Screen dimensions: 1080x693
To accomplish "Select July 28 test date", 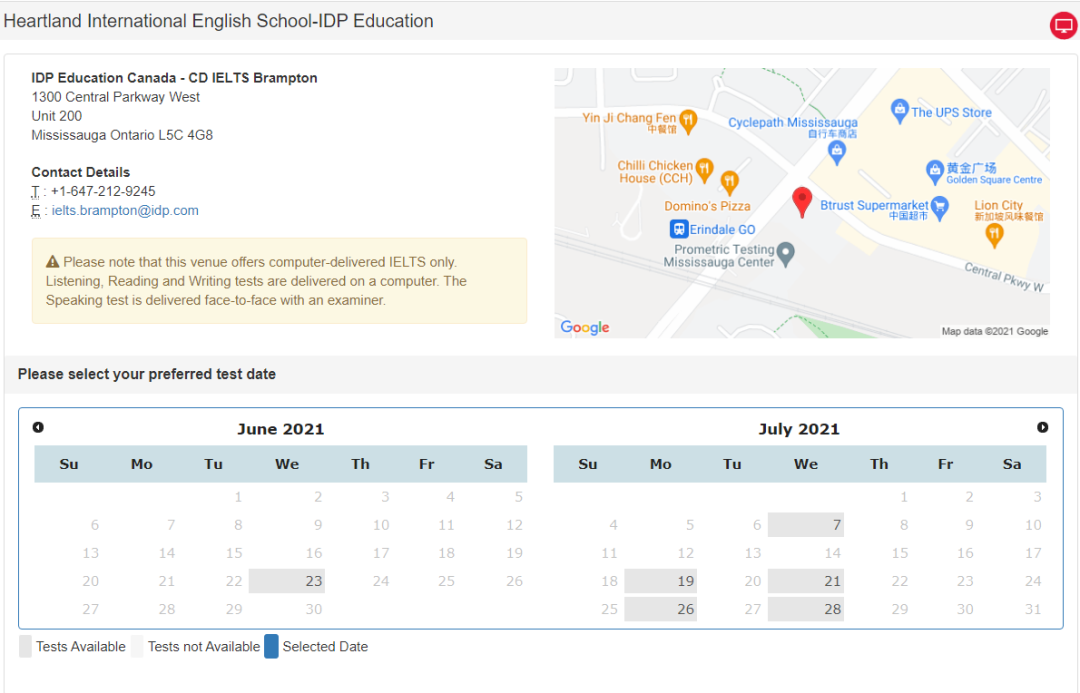I will click(806, 609).
